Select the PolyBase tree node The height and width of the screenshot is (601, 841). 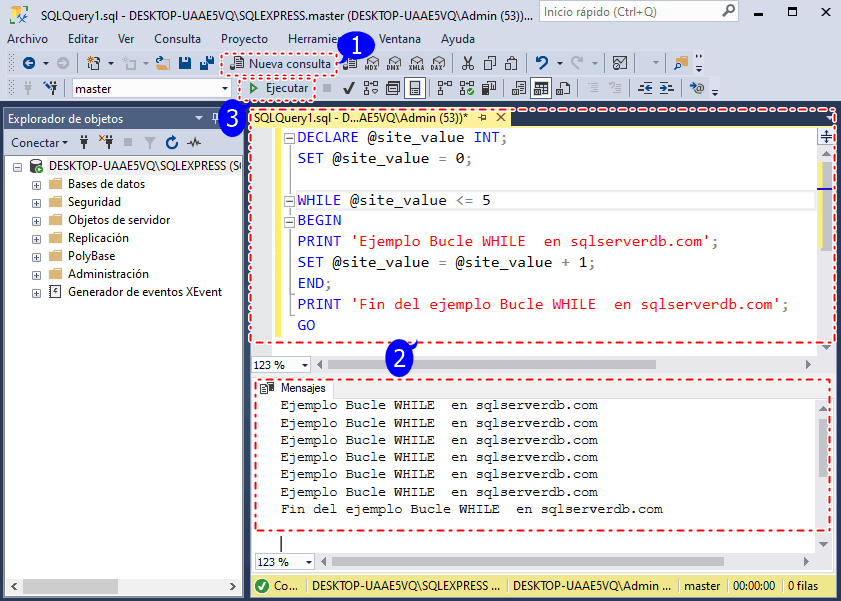(x=91, y=256)
